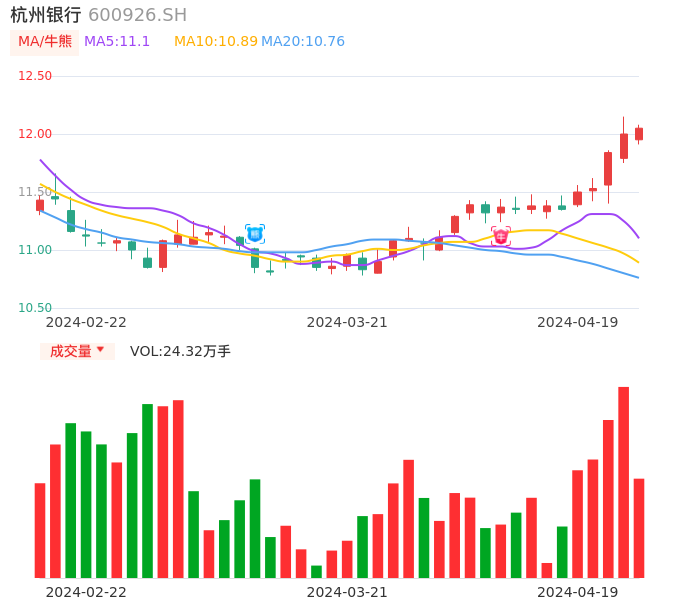The image size is (686, 606).
Task: Click the MA/牛熊 indicator button
Action: (x=45, y=42)
